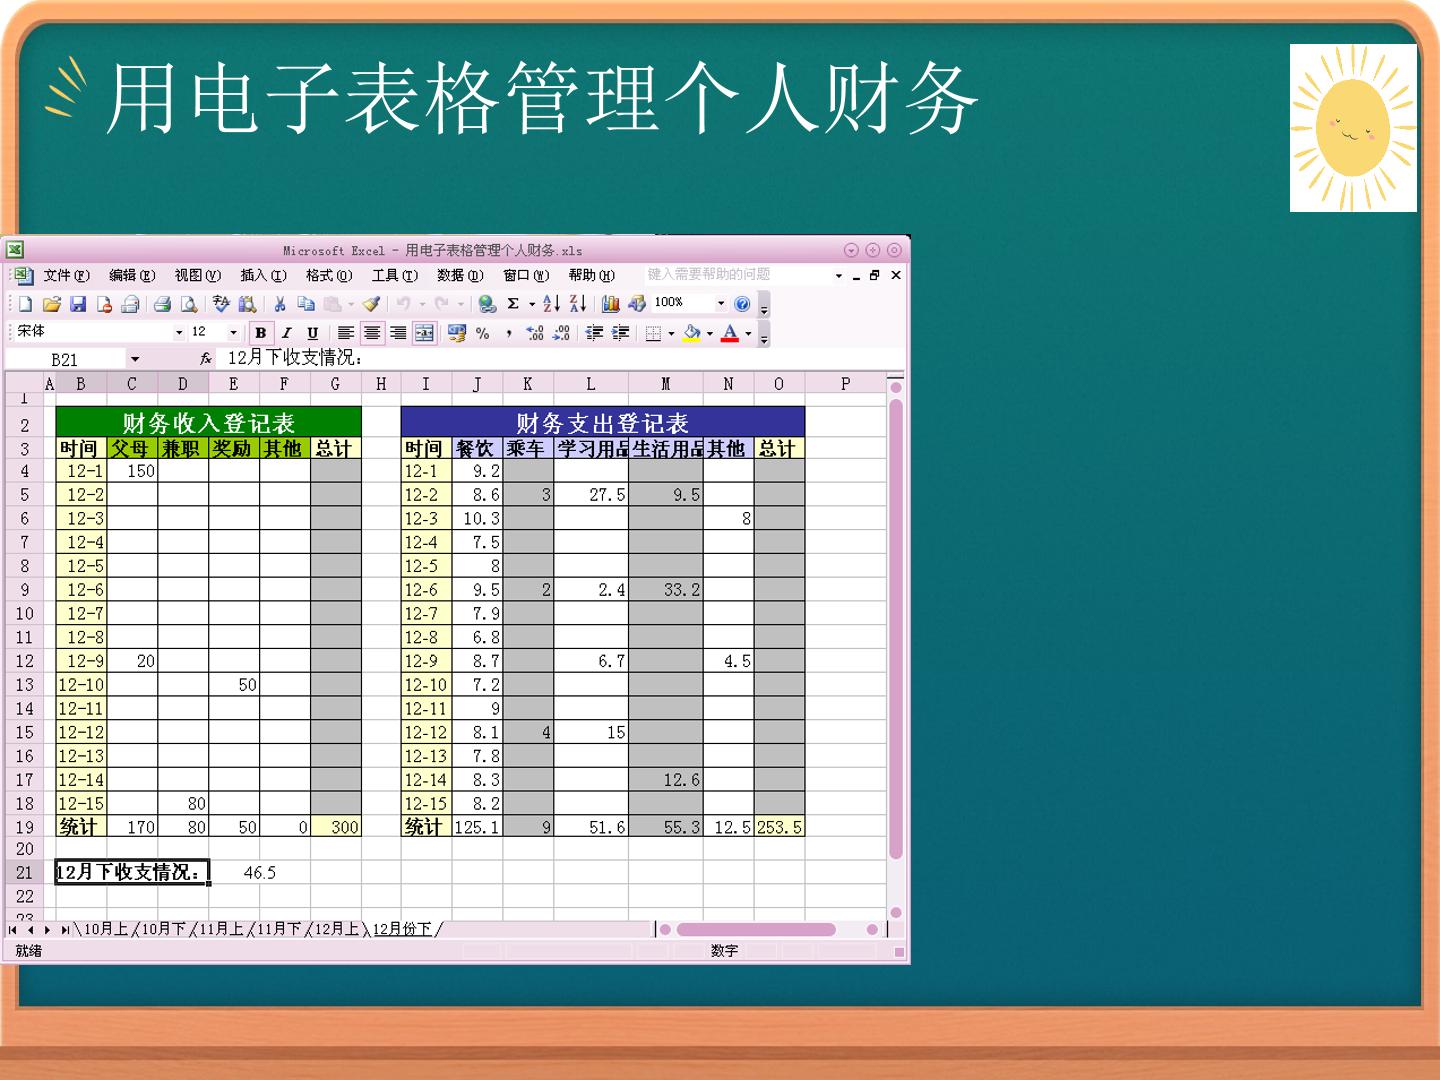Select the cell showing 46.5

coord(260,872)
